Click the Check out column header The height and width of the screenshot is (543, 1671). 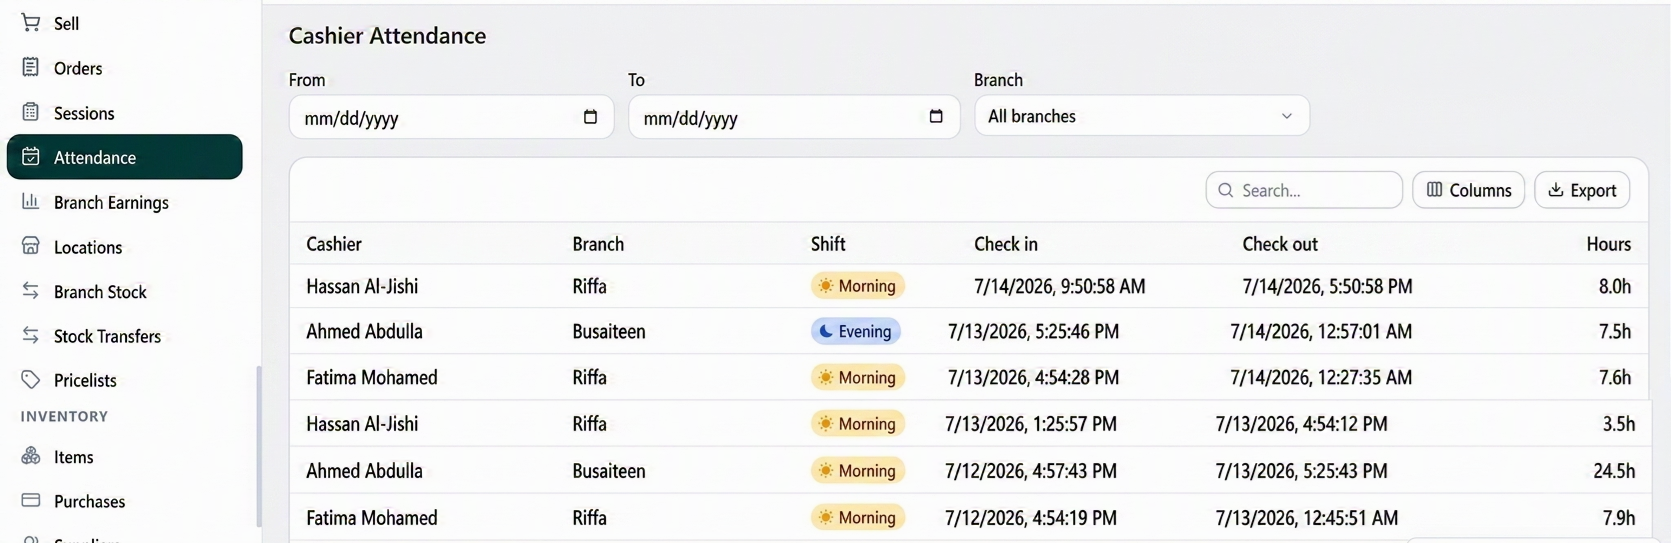pyautogui.click(x=1280, y=244)
